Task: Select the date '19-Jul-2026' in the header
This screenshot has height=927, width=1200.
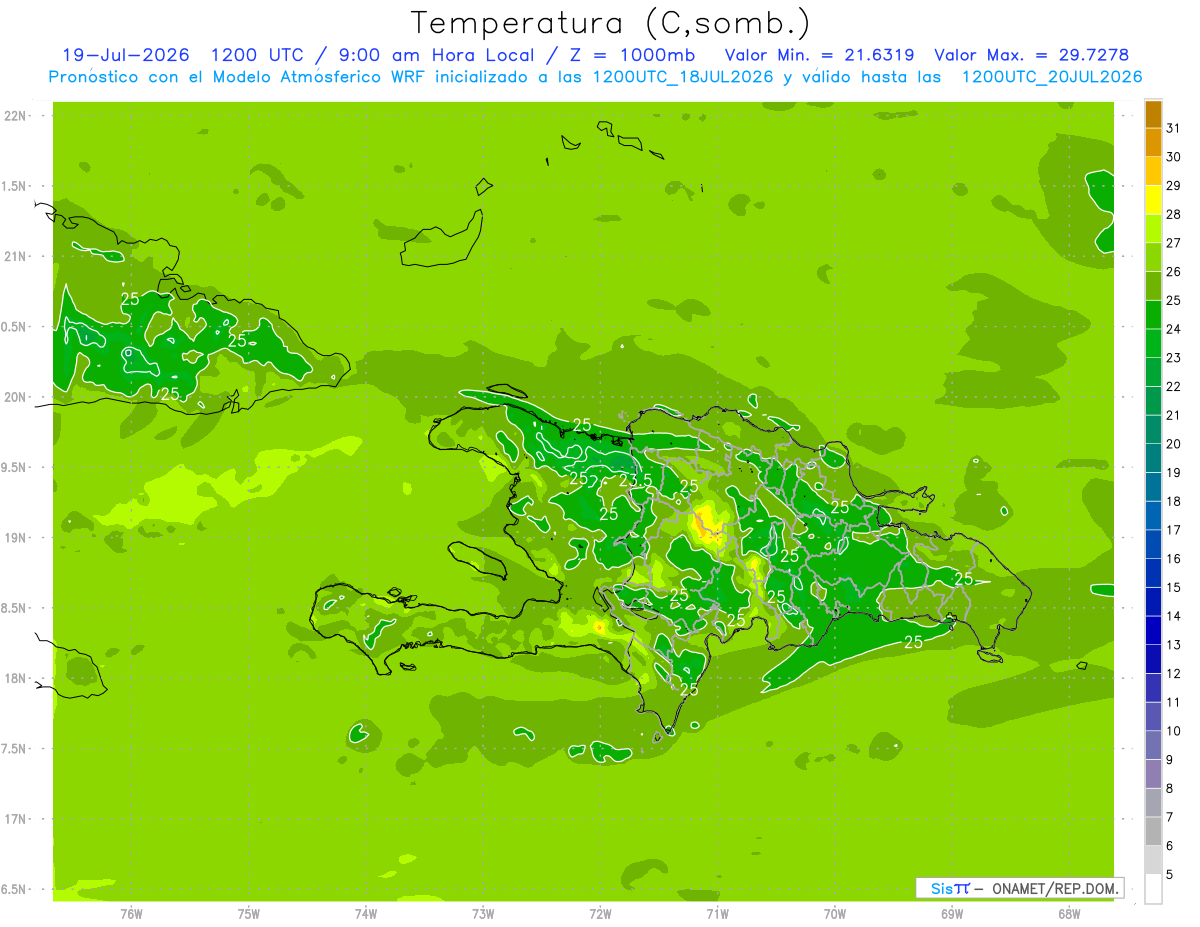Action: click(x=125, y=55)
